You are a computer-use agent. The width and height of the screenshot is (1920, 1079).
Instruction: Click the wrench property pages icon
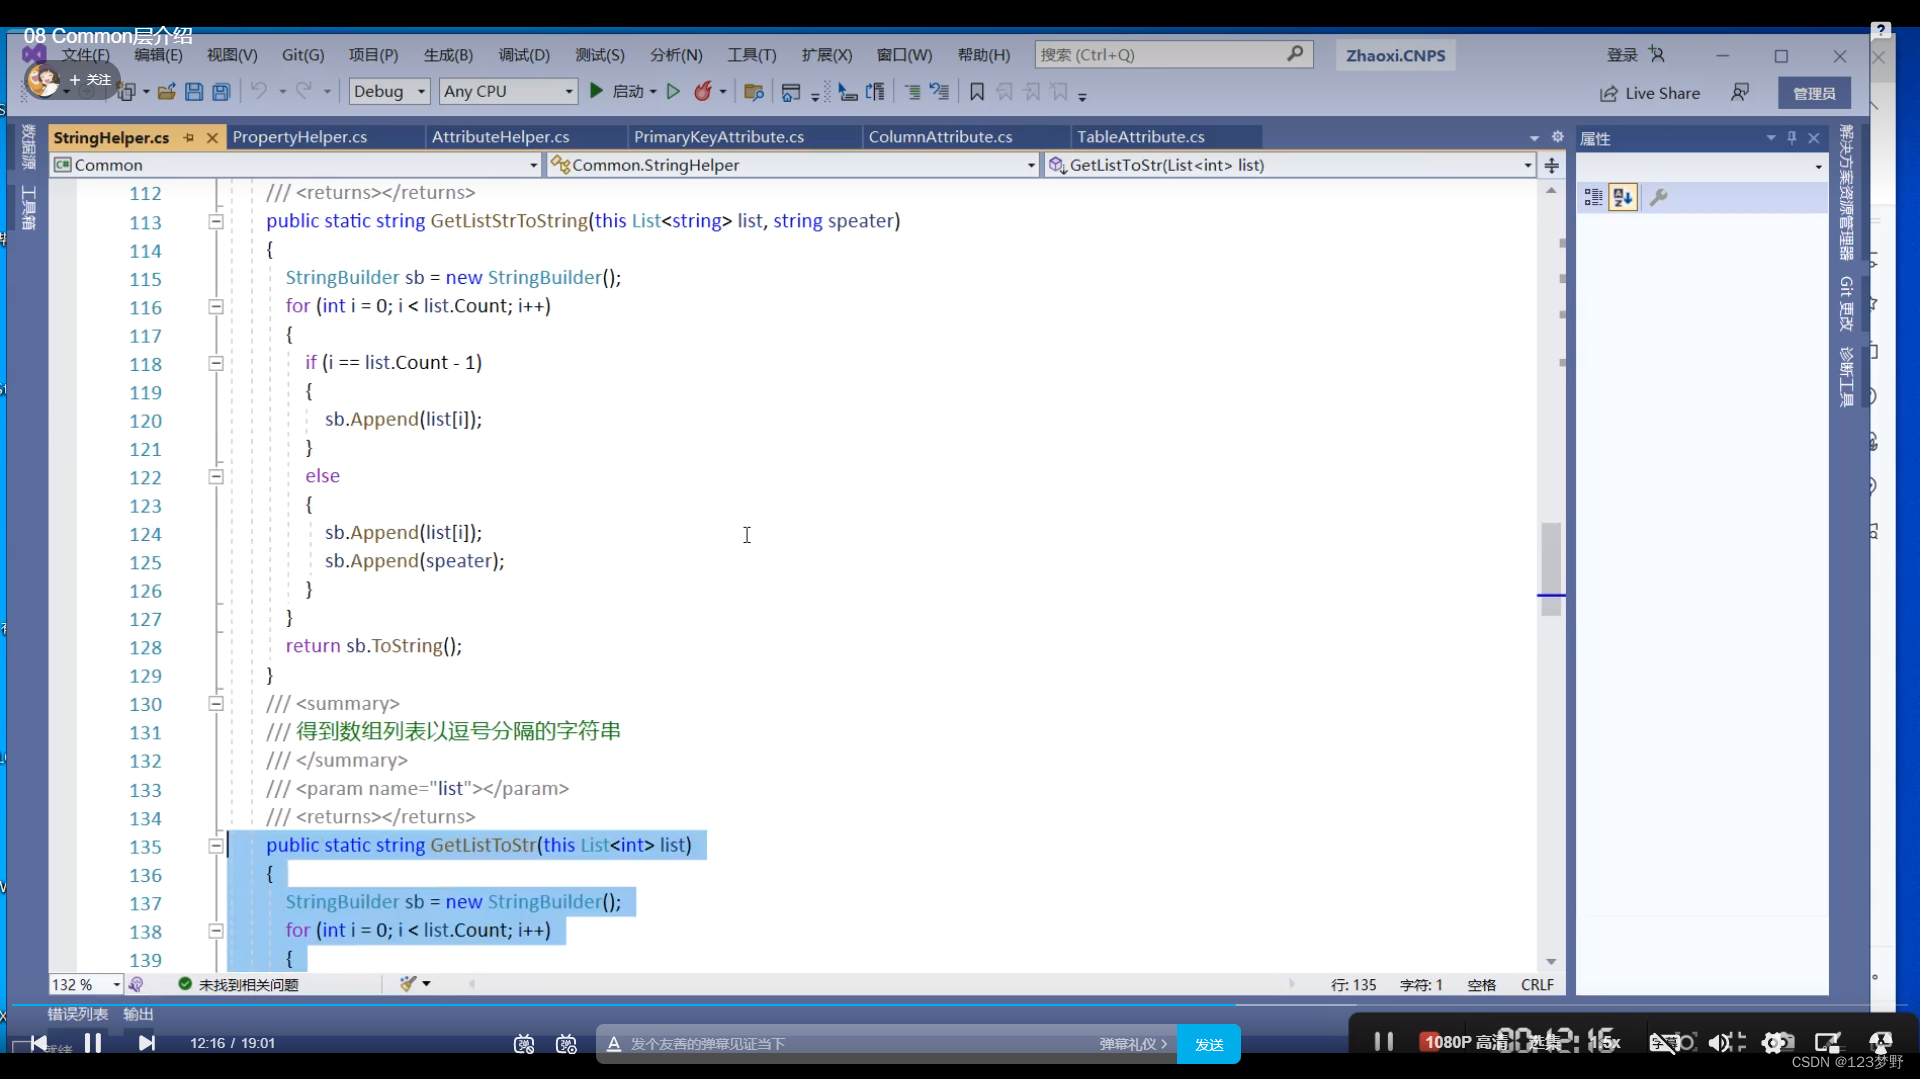(1658, 198)
